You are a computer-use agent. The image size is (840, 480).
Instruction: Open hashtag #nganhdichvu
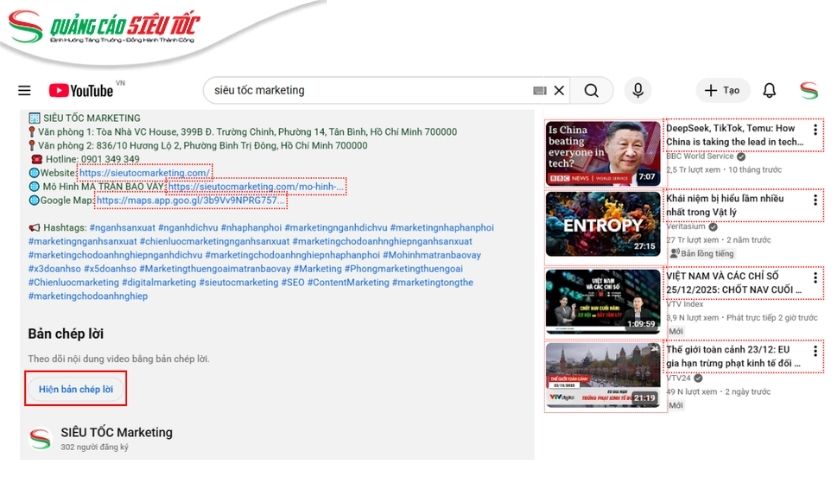tap(188, 228)
